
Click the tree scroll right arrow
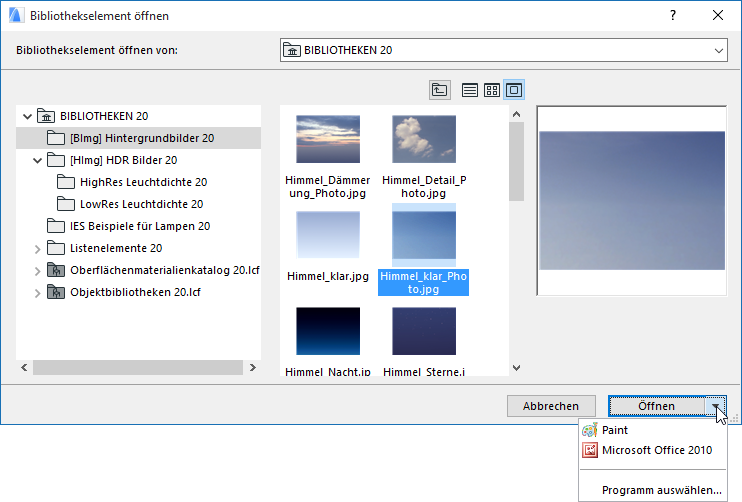click(x=253, y=367)
